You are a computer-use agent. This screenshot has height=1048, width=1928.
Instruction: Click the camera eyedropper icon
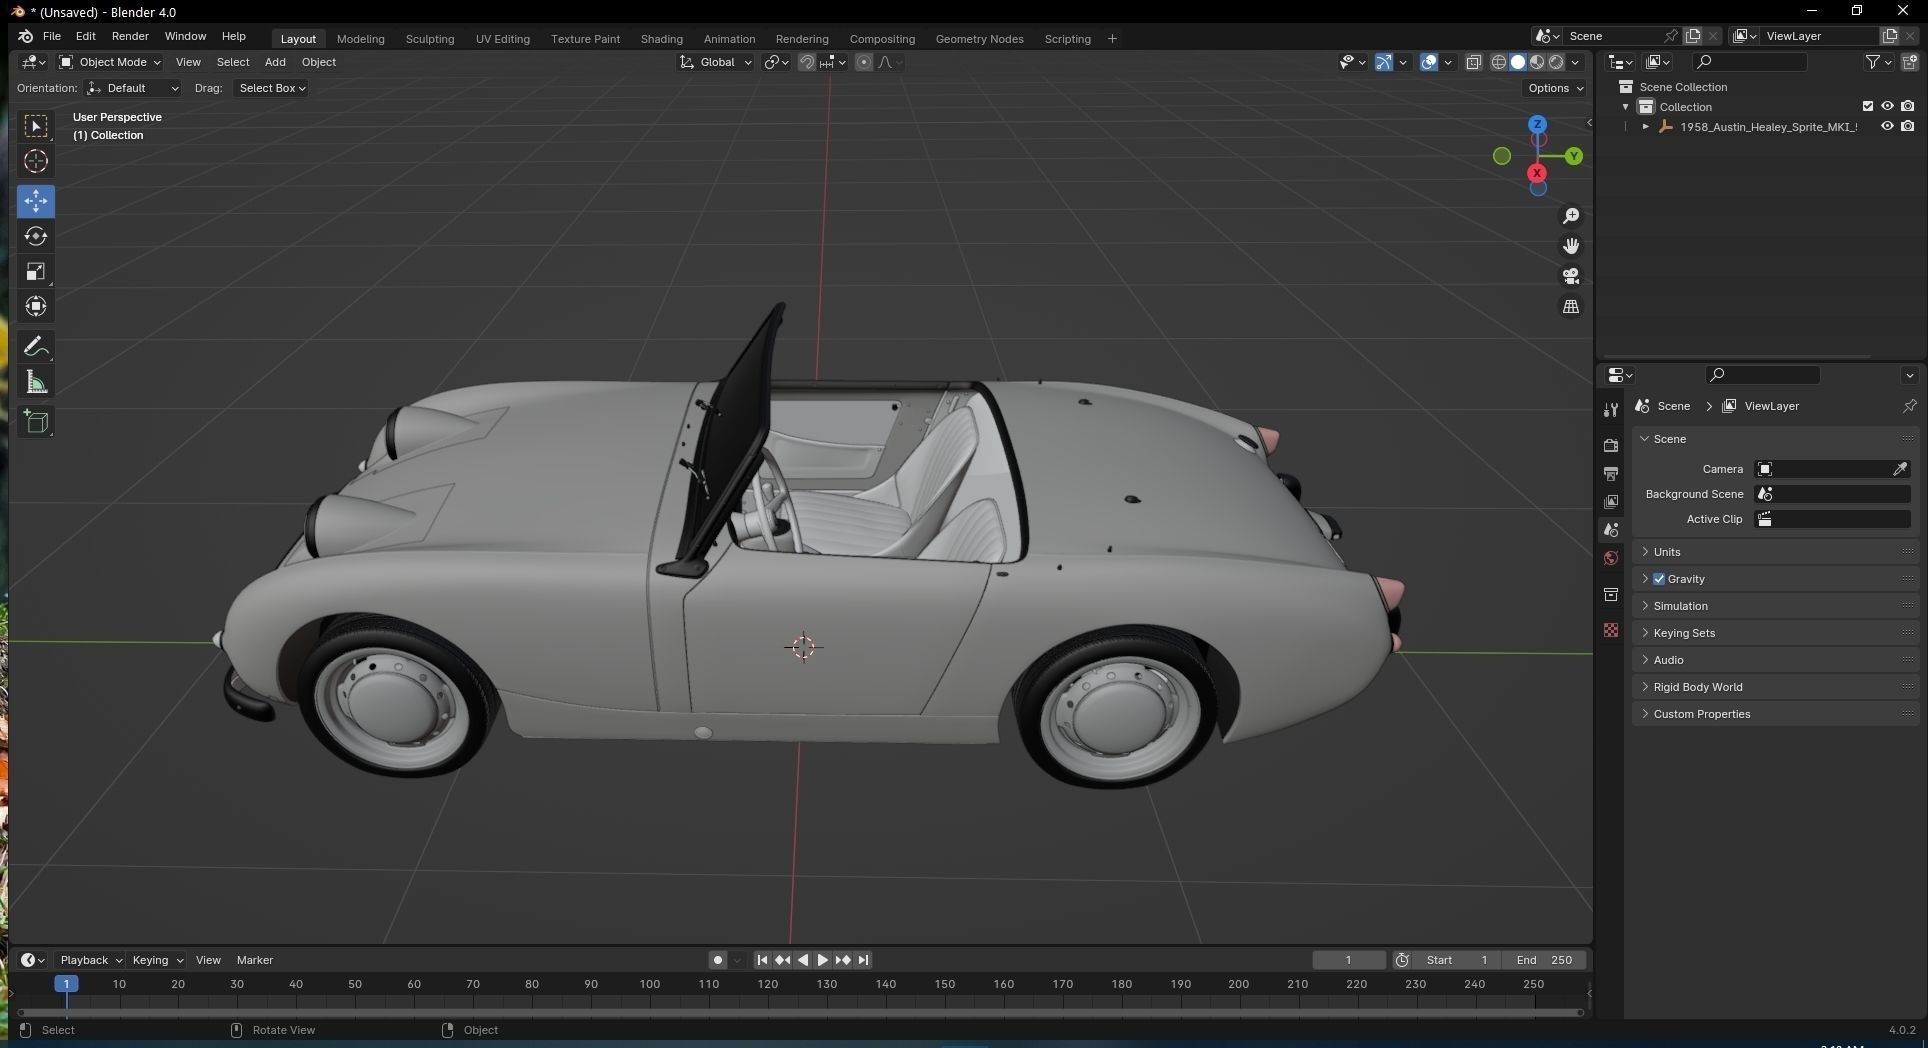(x=1900, y=469)
